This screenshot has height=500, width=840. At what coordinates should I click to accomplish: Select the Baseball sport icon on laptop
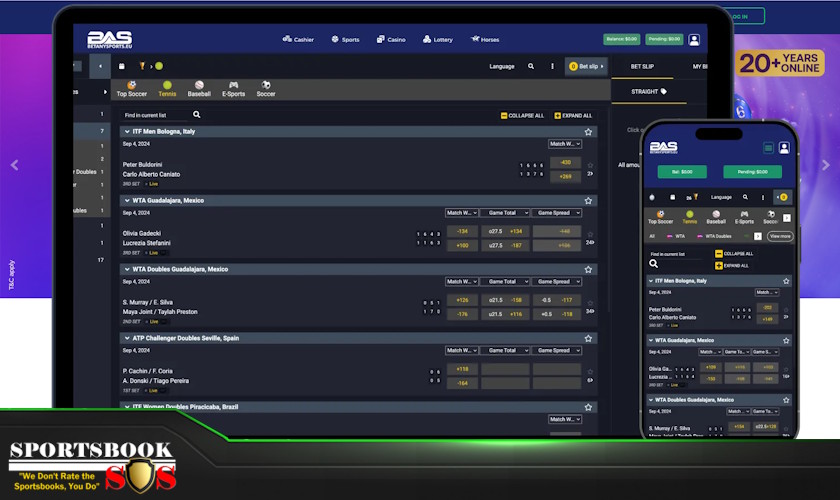point(199,88)
